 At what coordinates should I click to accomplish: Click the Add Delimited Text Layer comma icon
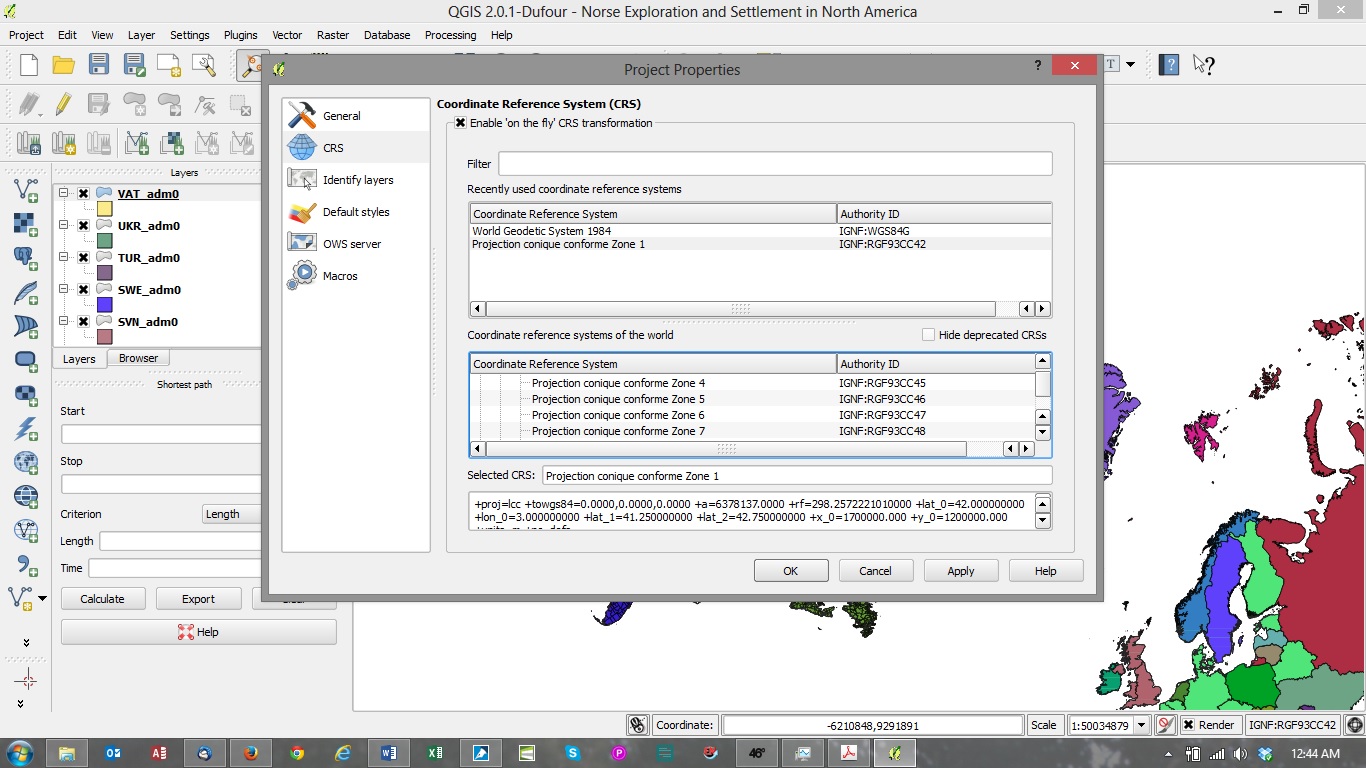tap(26, 564)
